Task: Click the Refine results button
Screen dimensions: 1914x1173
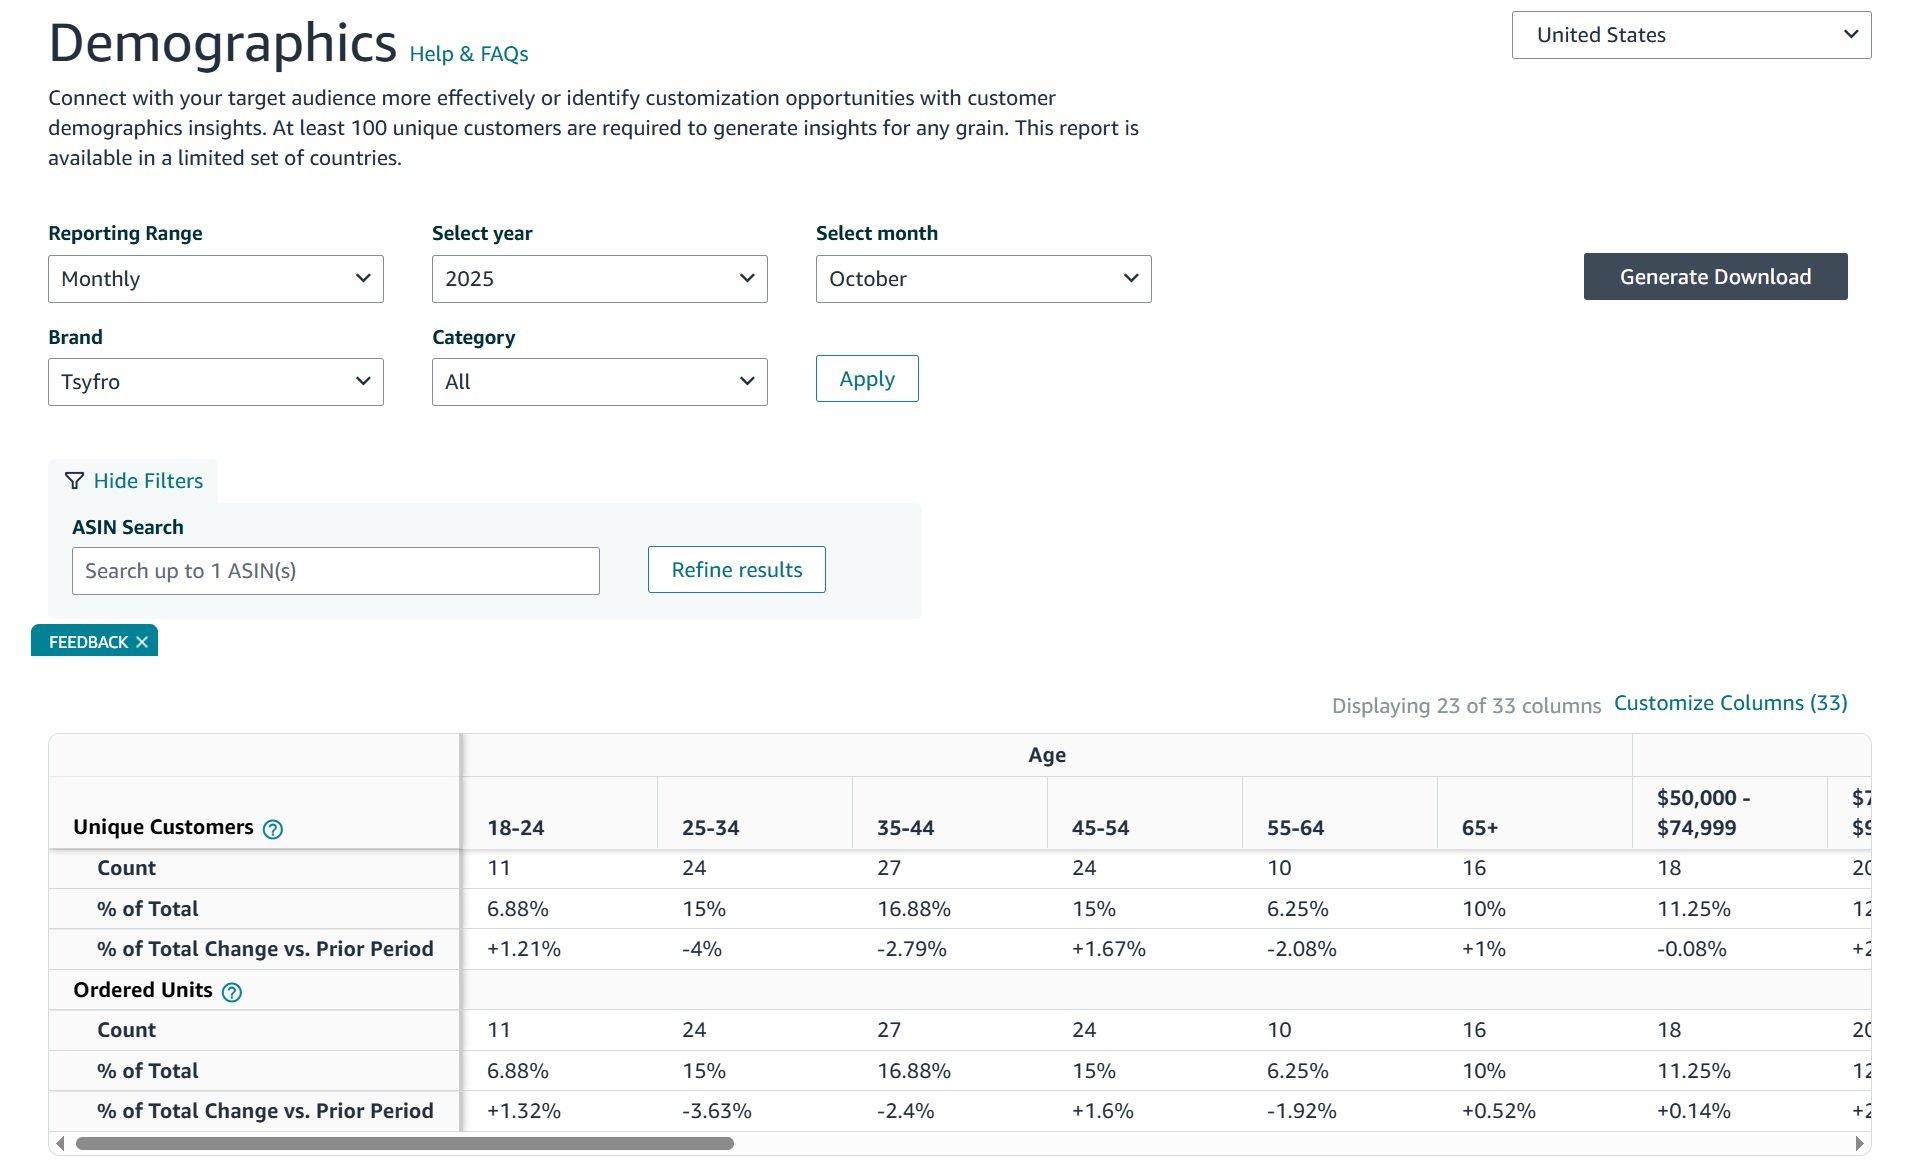Action: click(736, 570)
